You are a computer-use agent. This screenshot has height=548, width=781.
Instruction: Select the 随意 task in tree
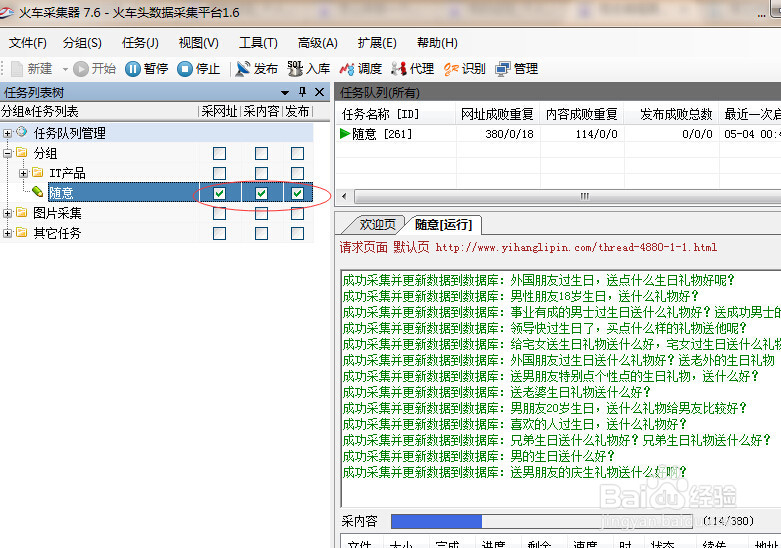click(x=61, y=193)
